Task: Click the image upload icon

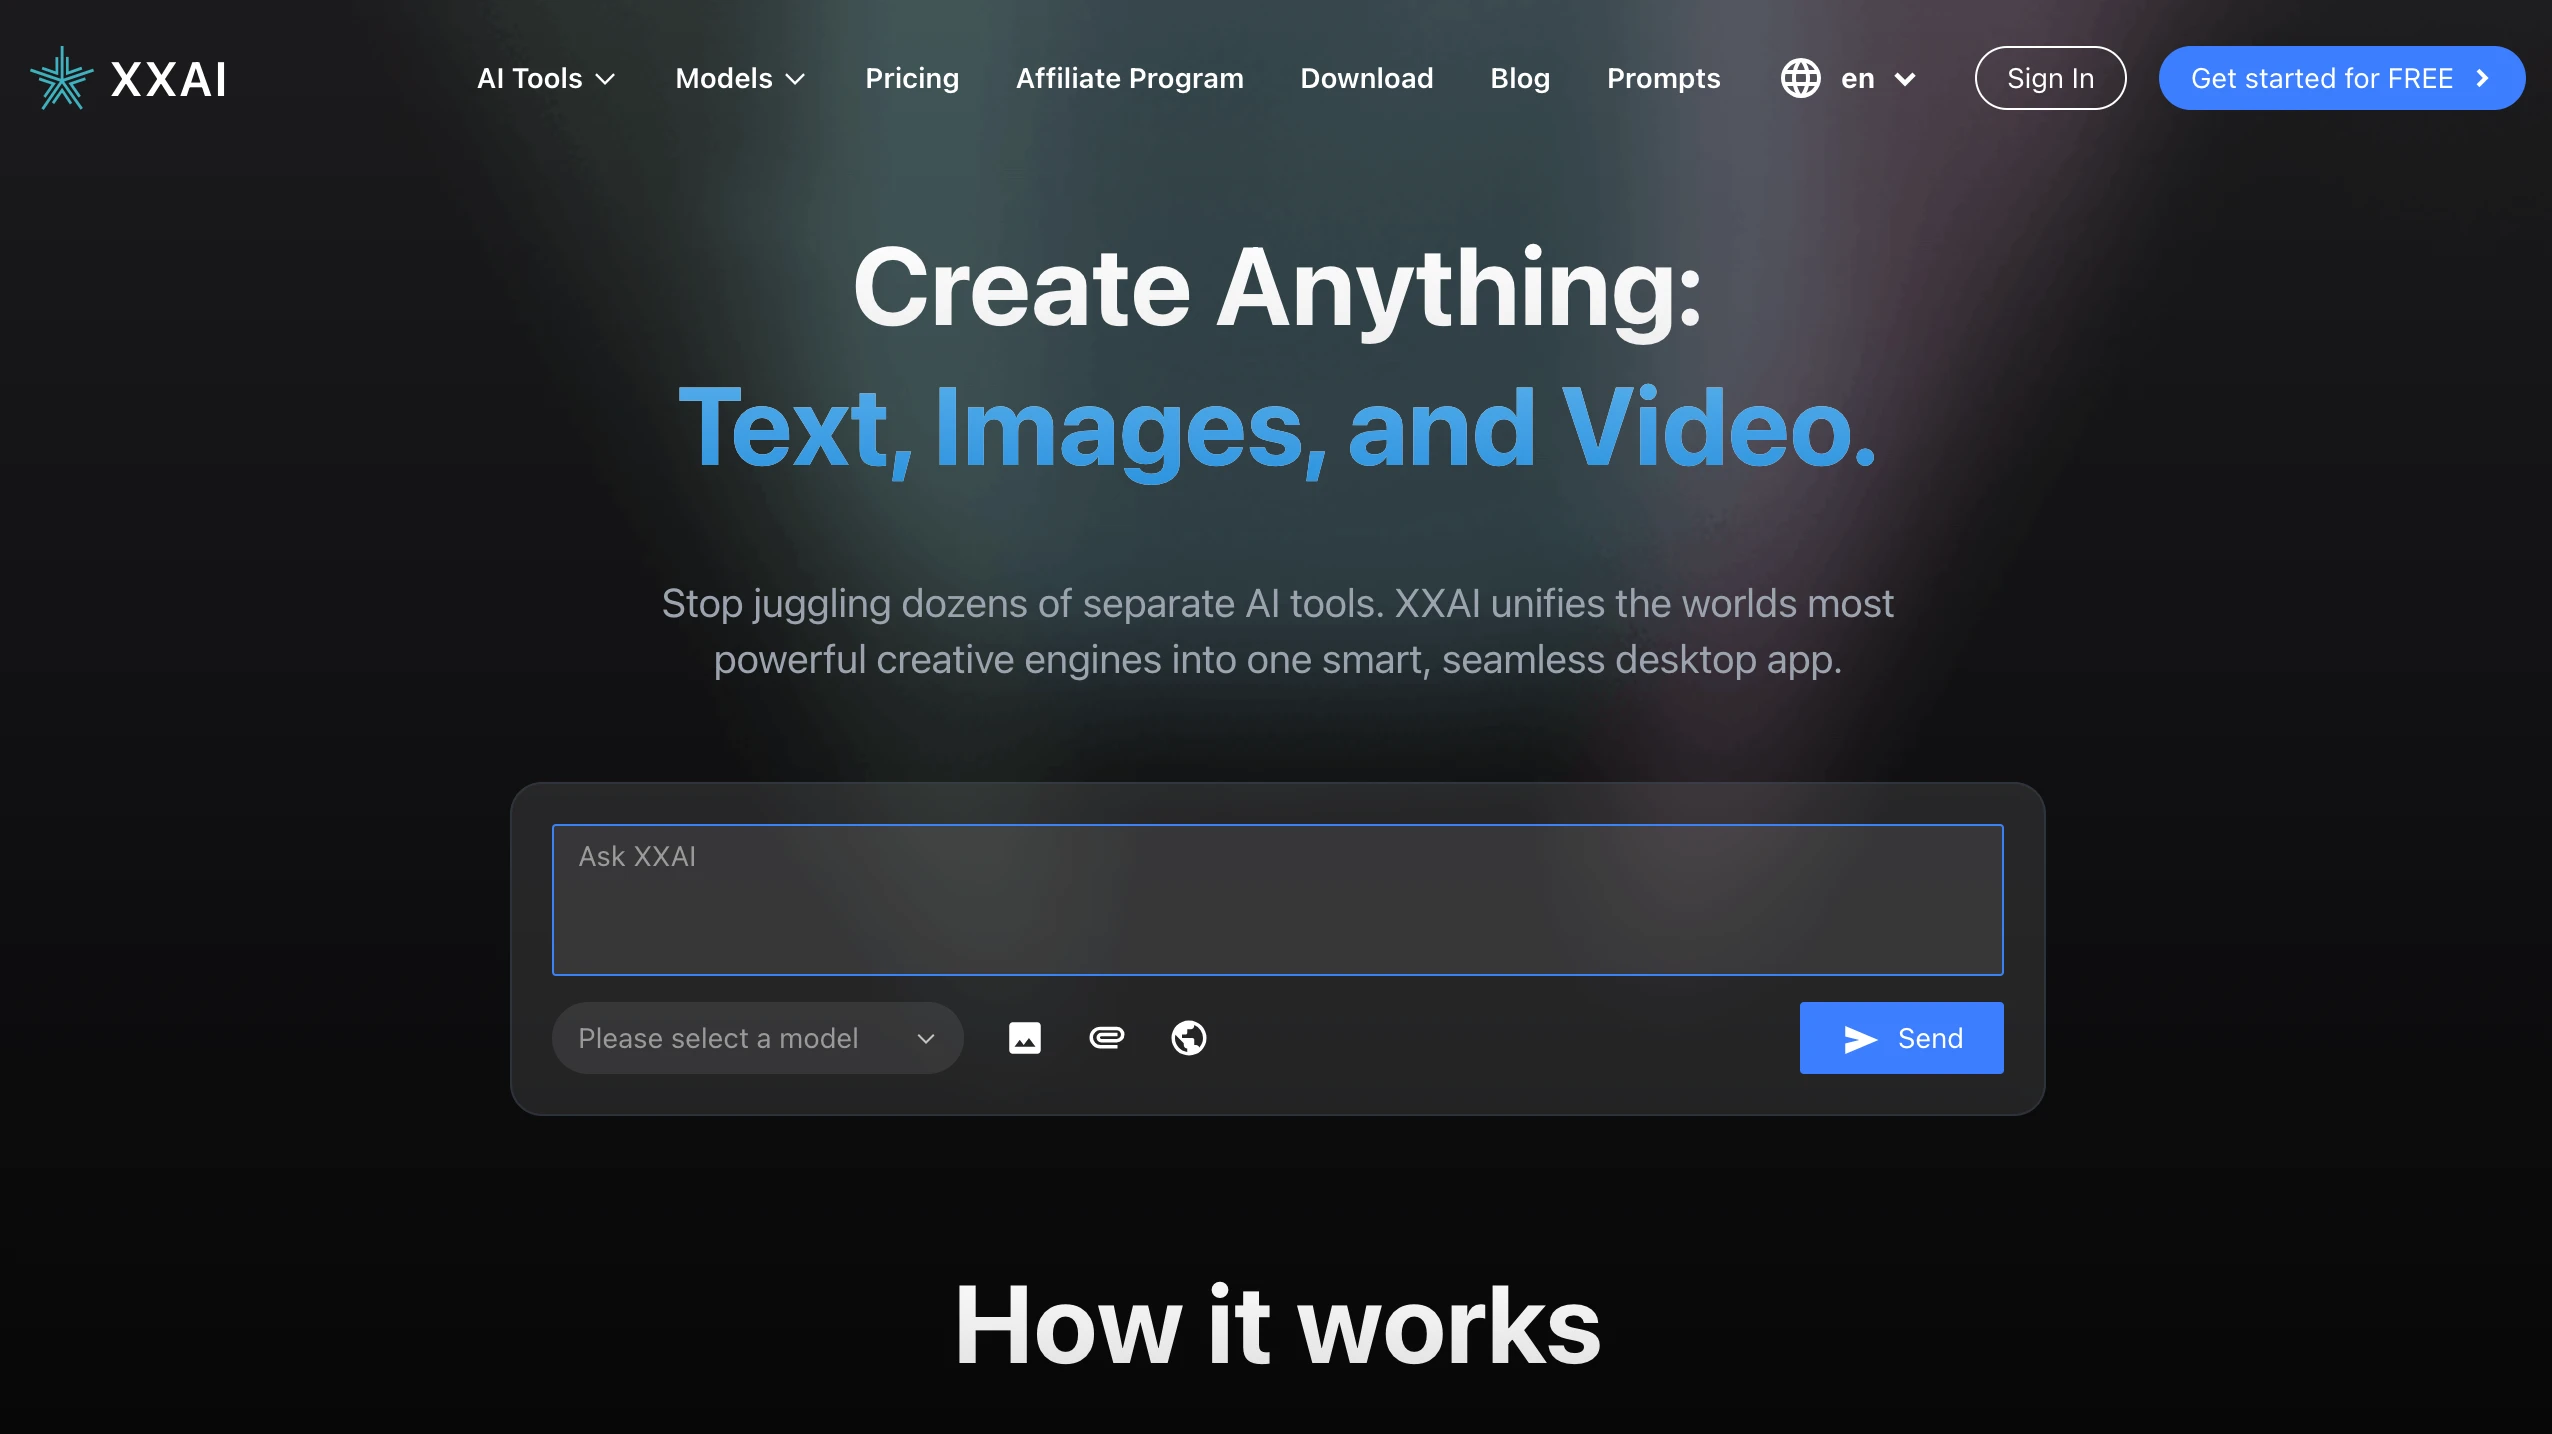Action: click(1024, 1038)
